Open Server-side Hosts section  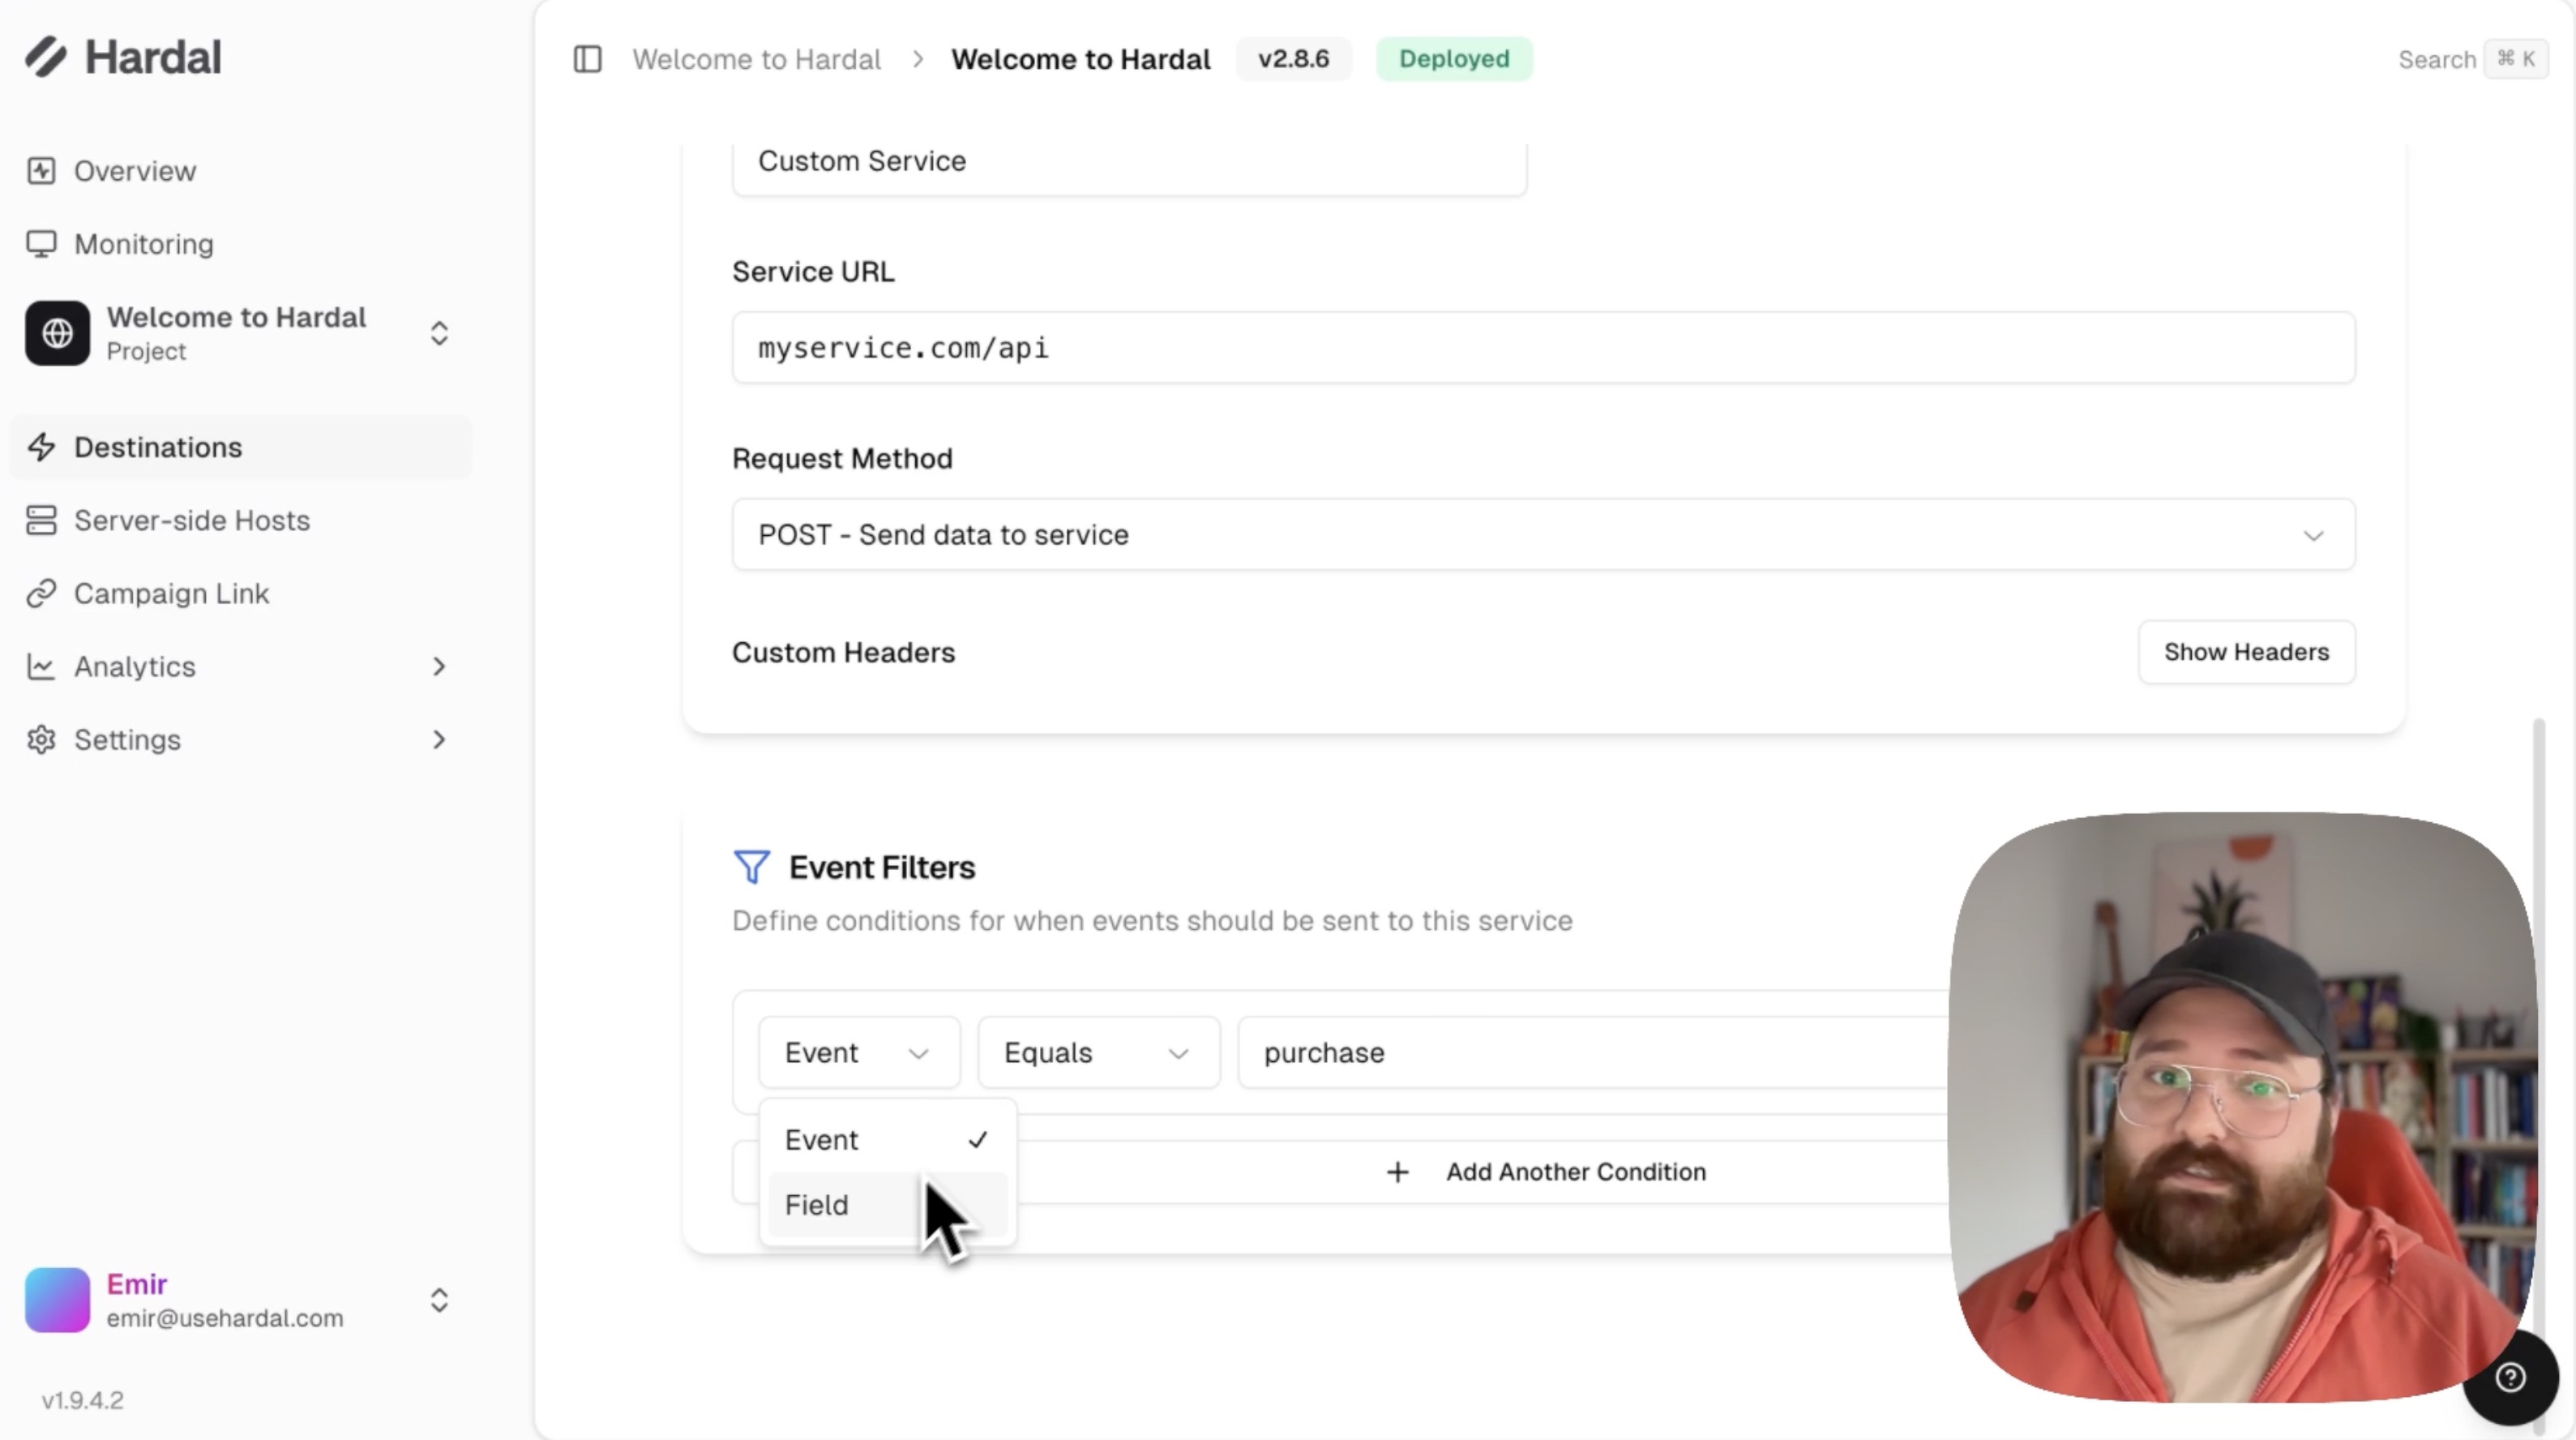pyautogui.click(x=191, y=520)
